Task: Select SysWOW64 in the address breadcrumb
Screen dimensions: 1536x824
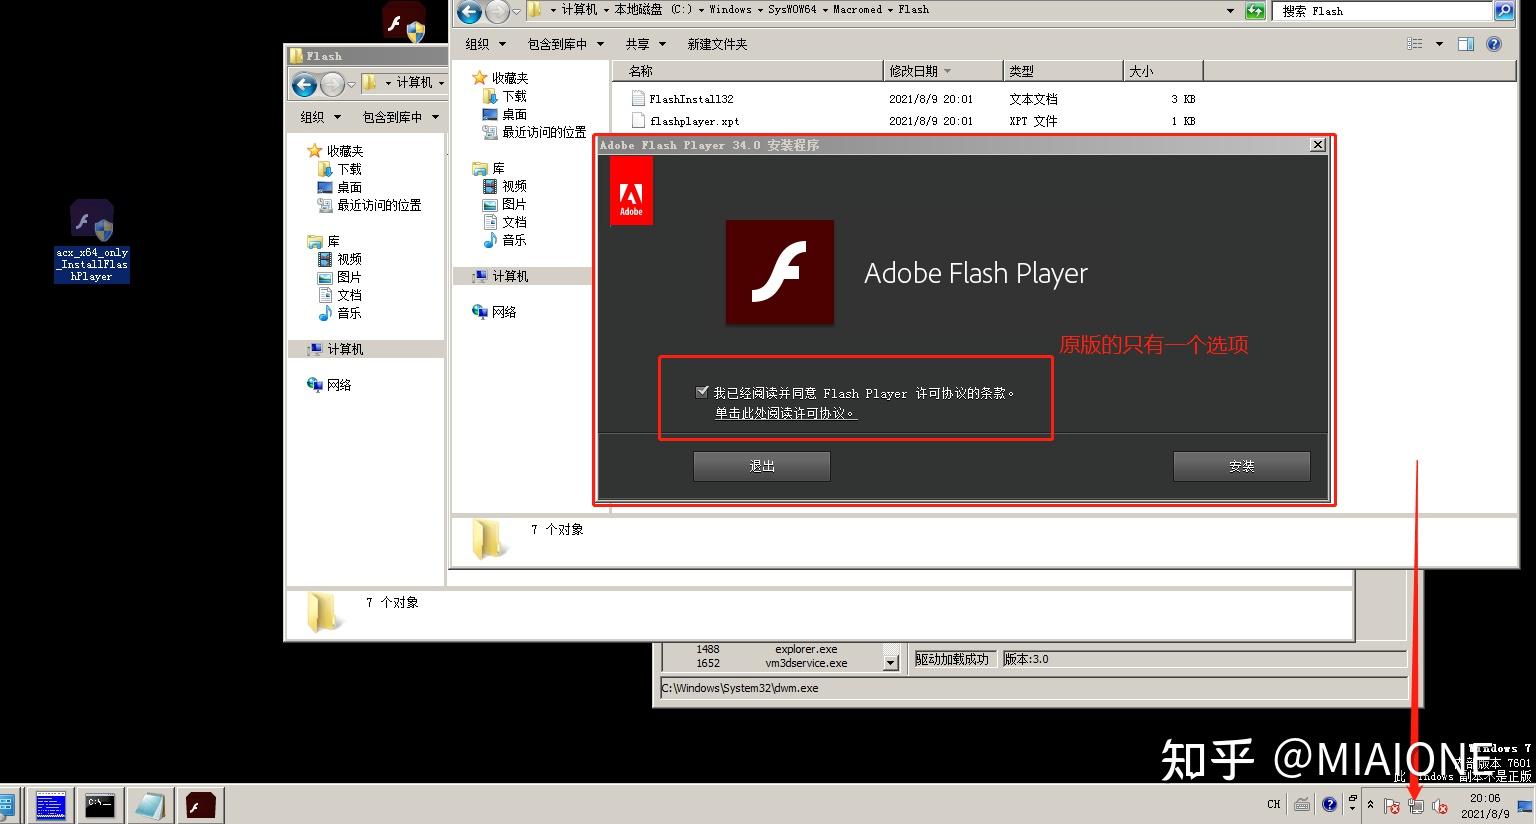Action: 792,10
